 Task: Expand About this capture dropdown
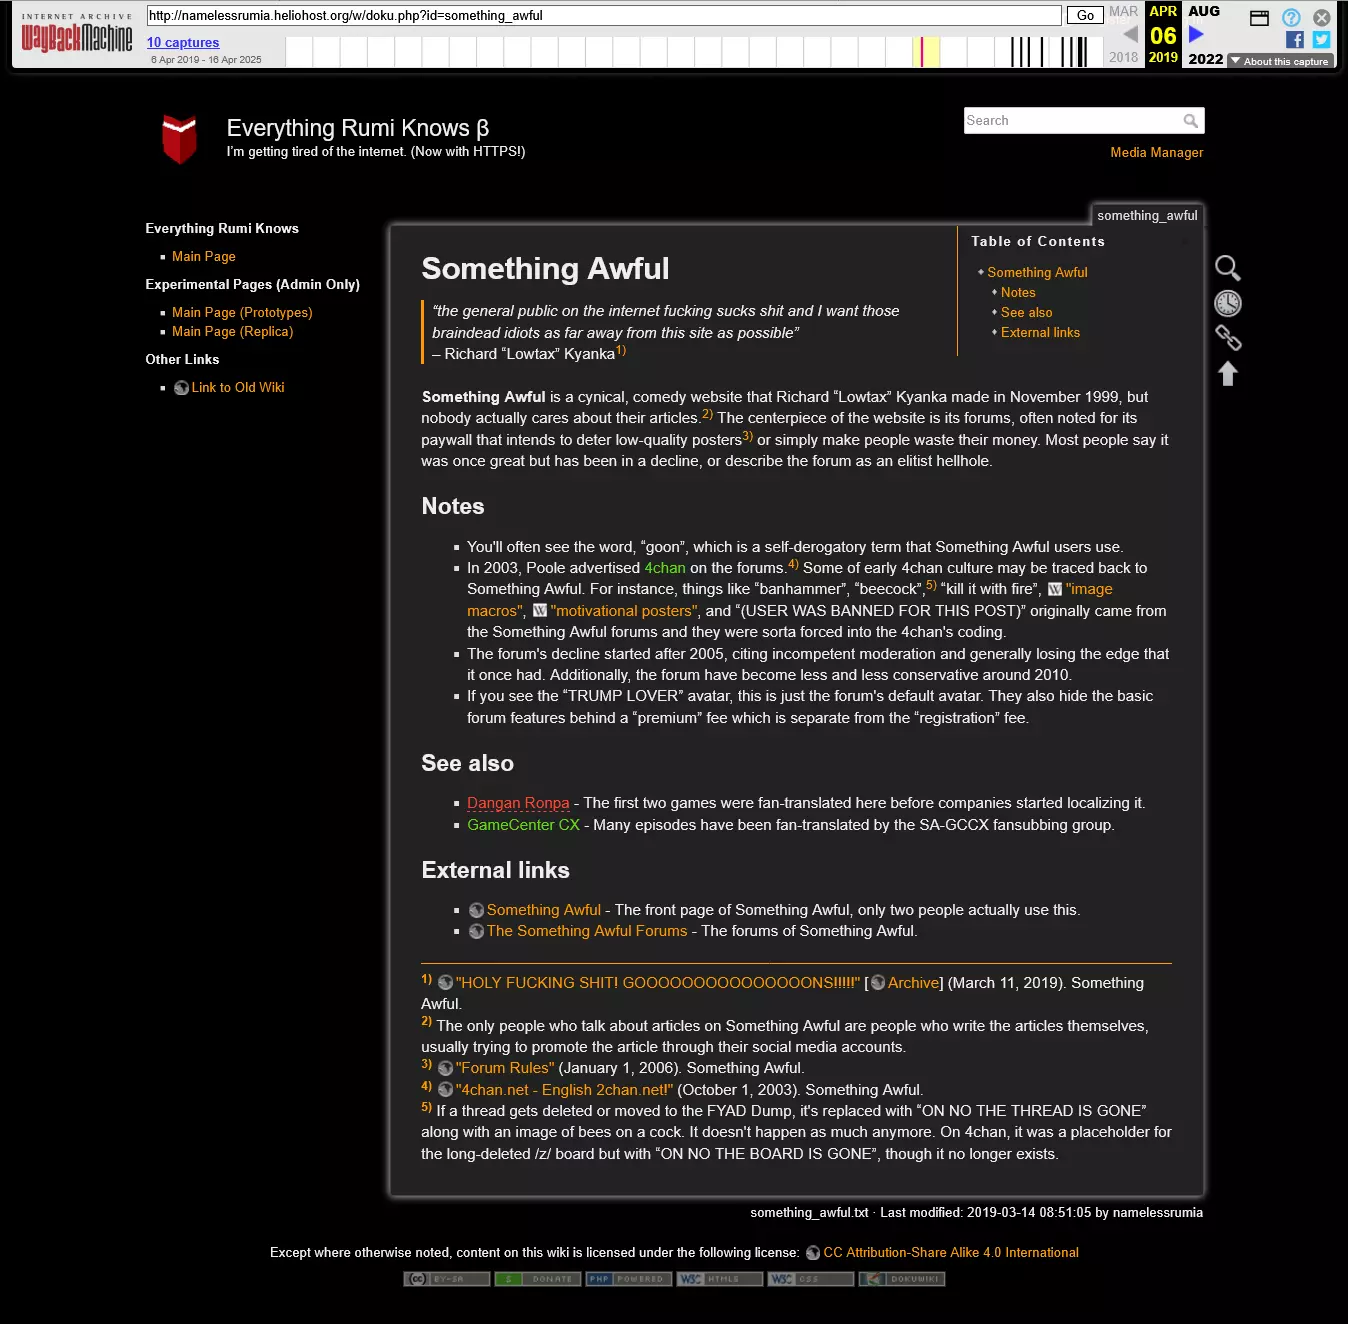(x=1281, y=61)
